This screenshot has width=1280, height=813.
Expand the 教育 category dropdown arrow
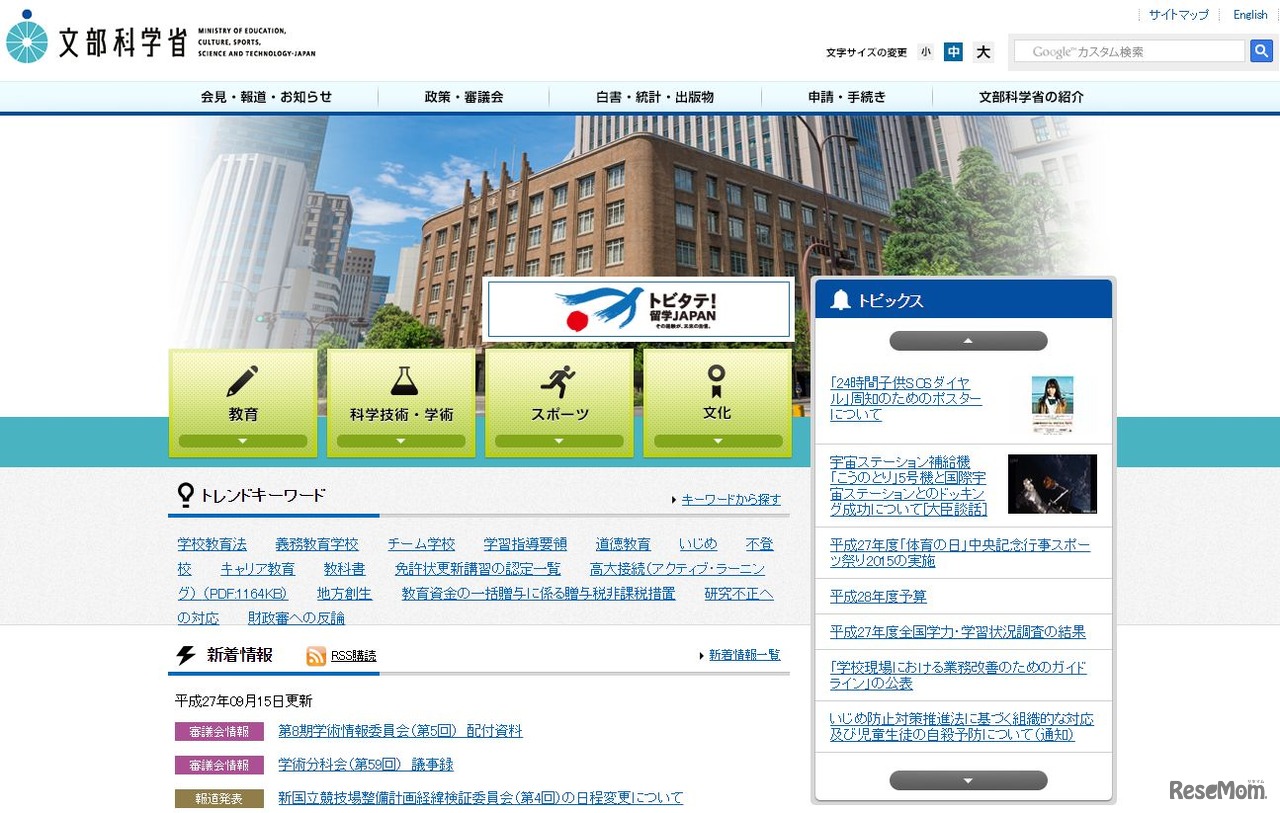(x=242, y=440)
